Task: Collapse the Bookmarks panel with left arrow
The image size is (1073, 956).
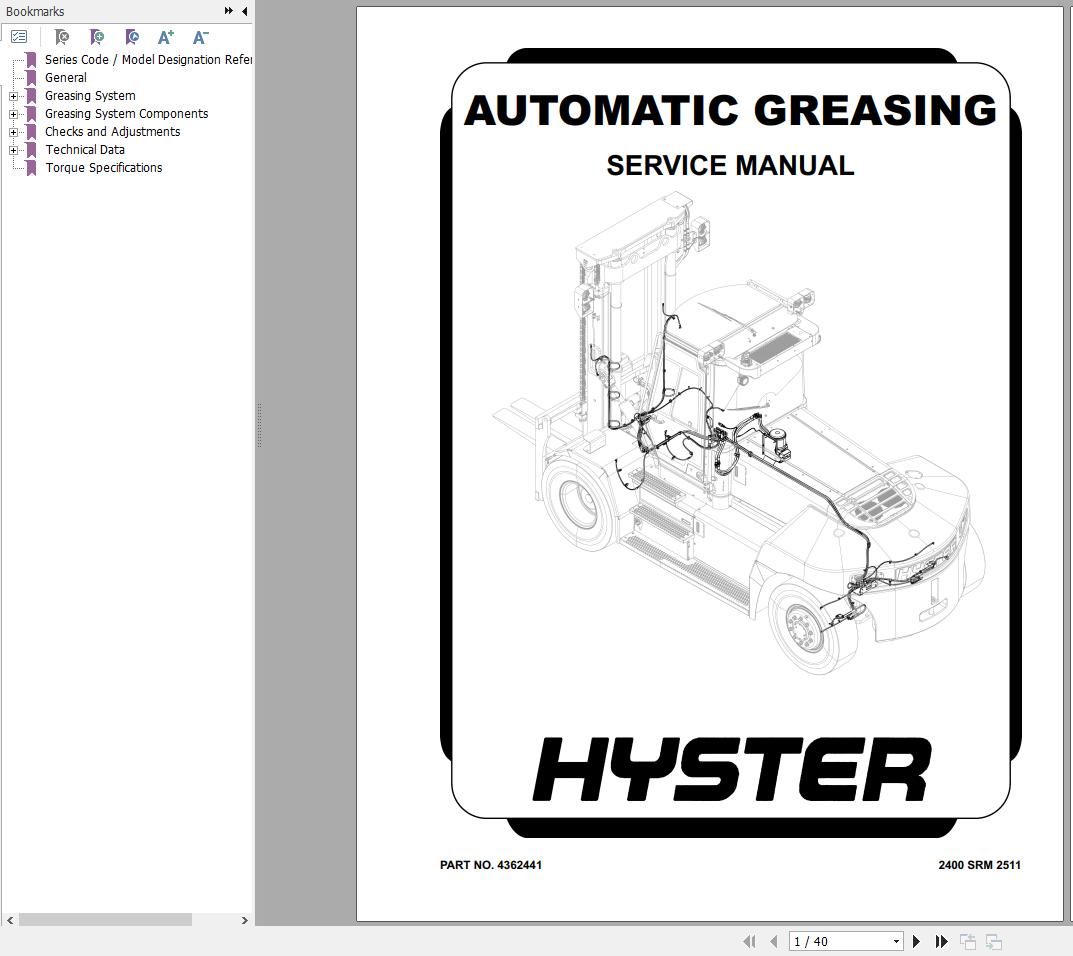Action: coord(244,11)
